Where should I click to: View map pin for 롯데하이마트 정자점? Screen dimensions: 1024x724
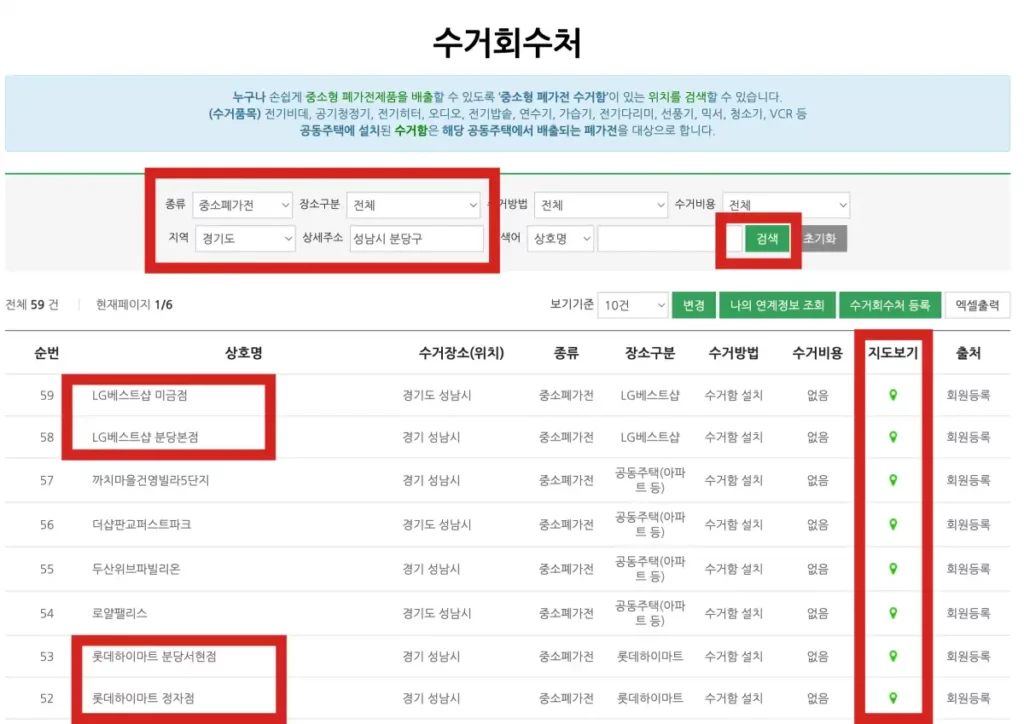tap(893, 698)
